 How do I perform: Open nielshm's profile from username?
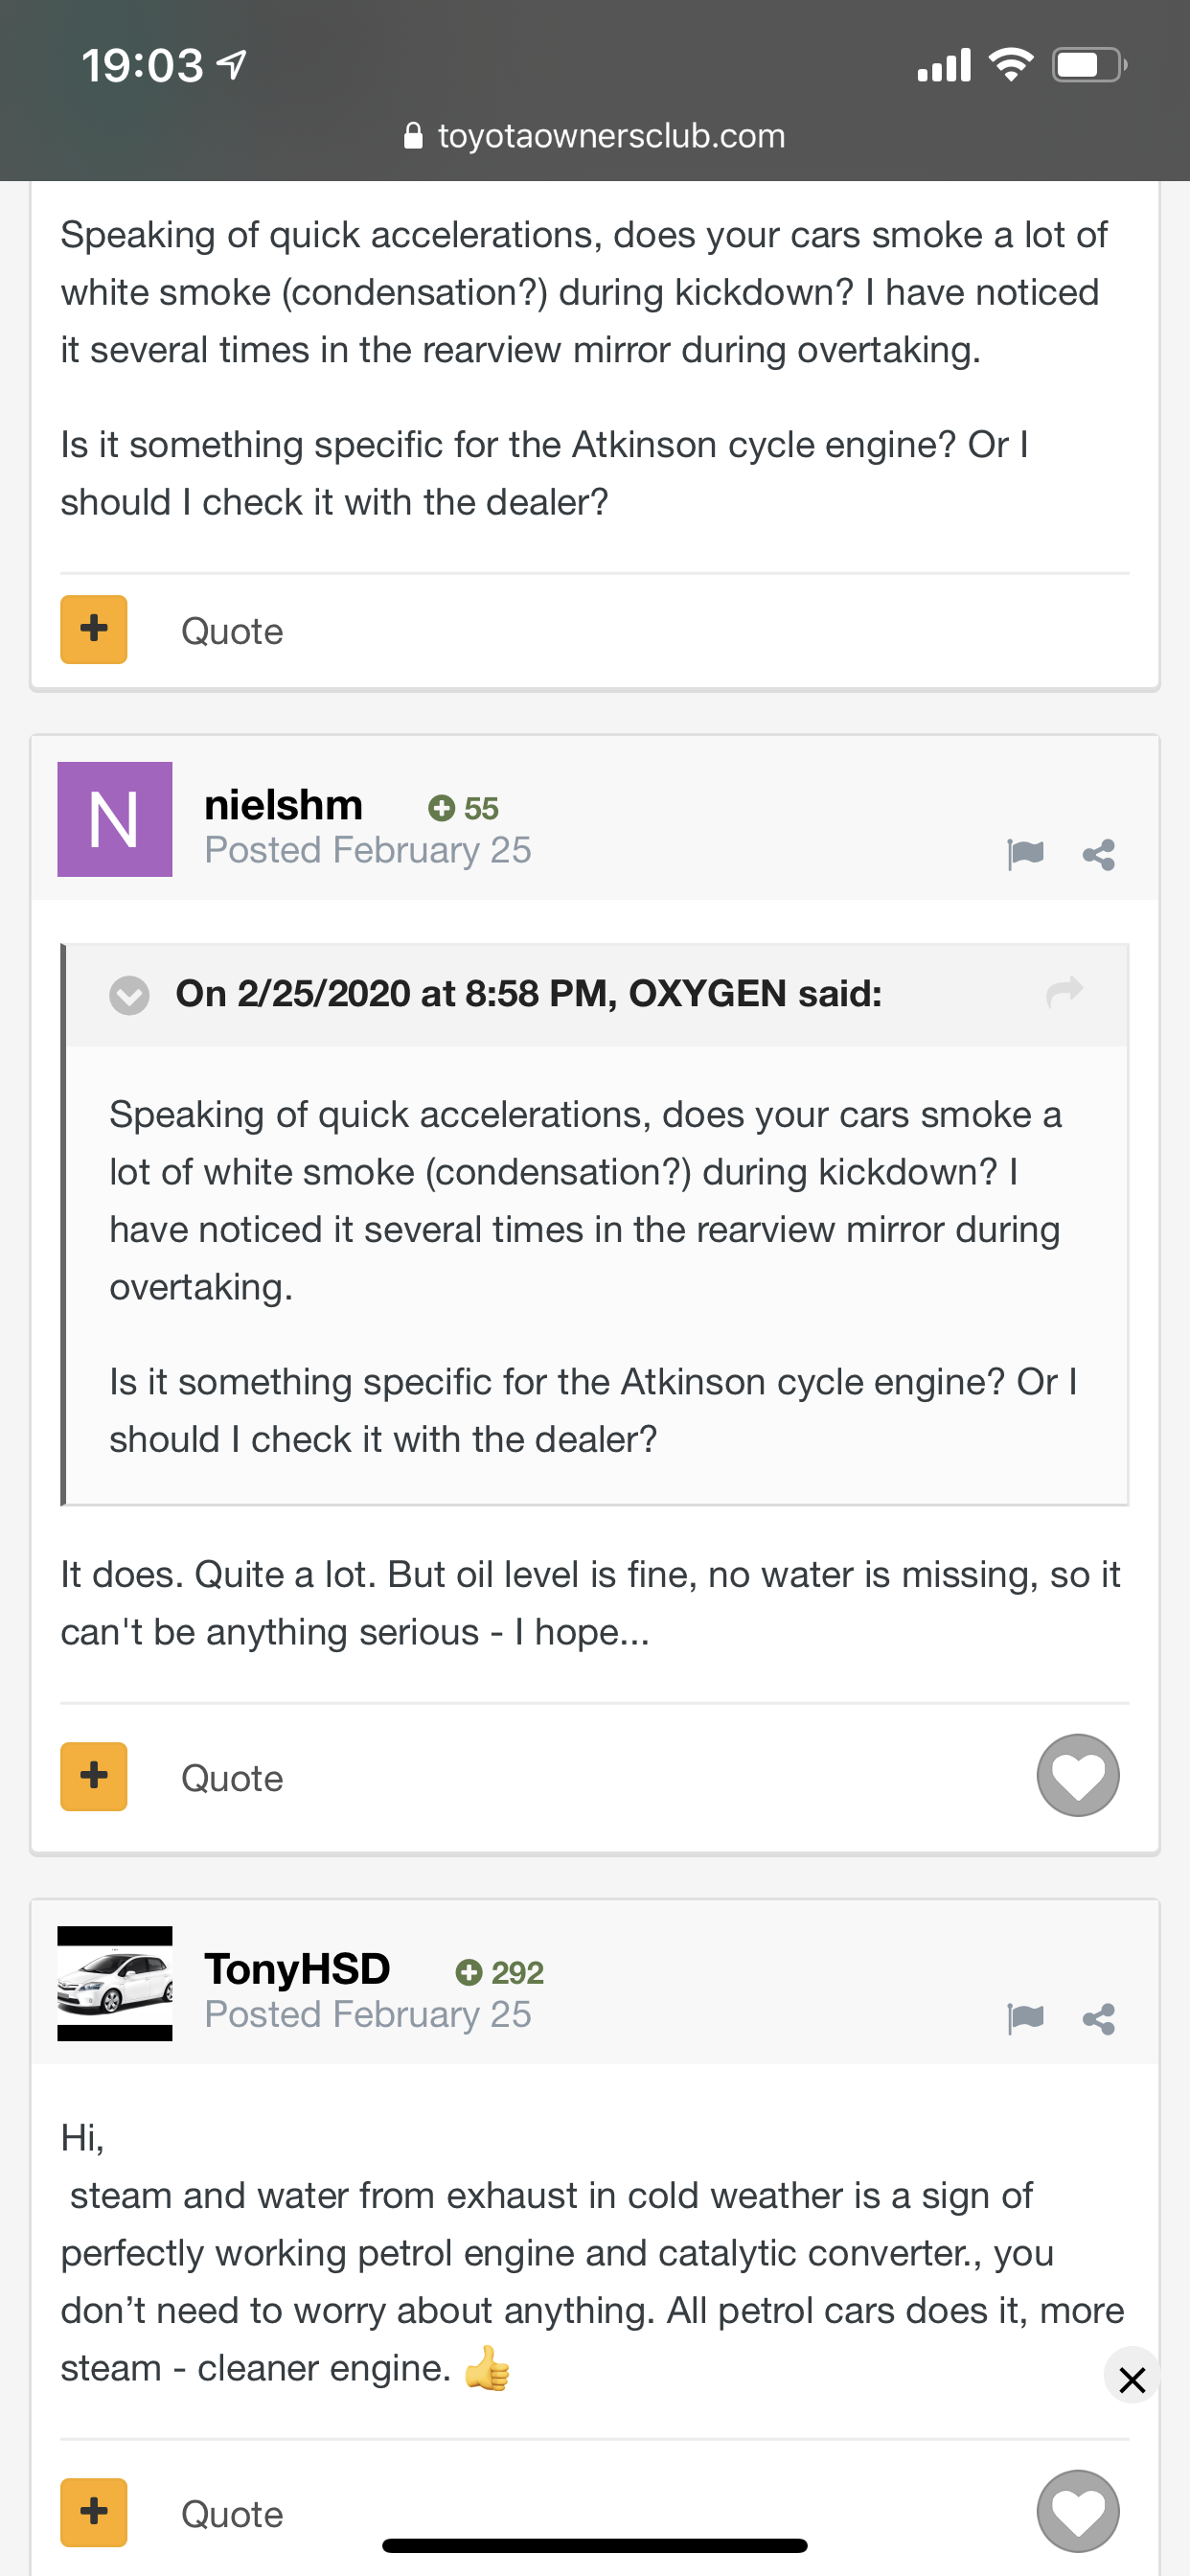(283, 805)
